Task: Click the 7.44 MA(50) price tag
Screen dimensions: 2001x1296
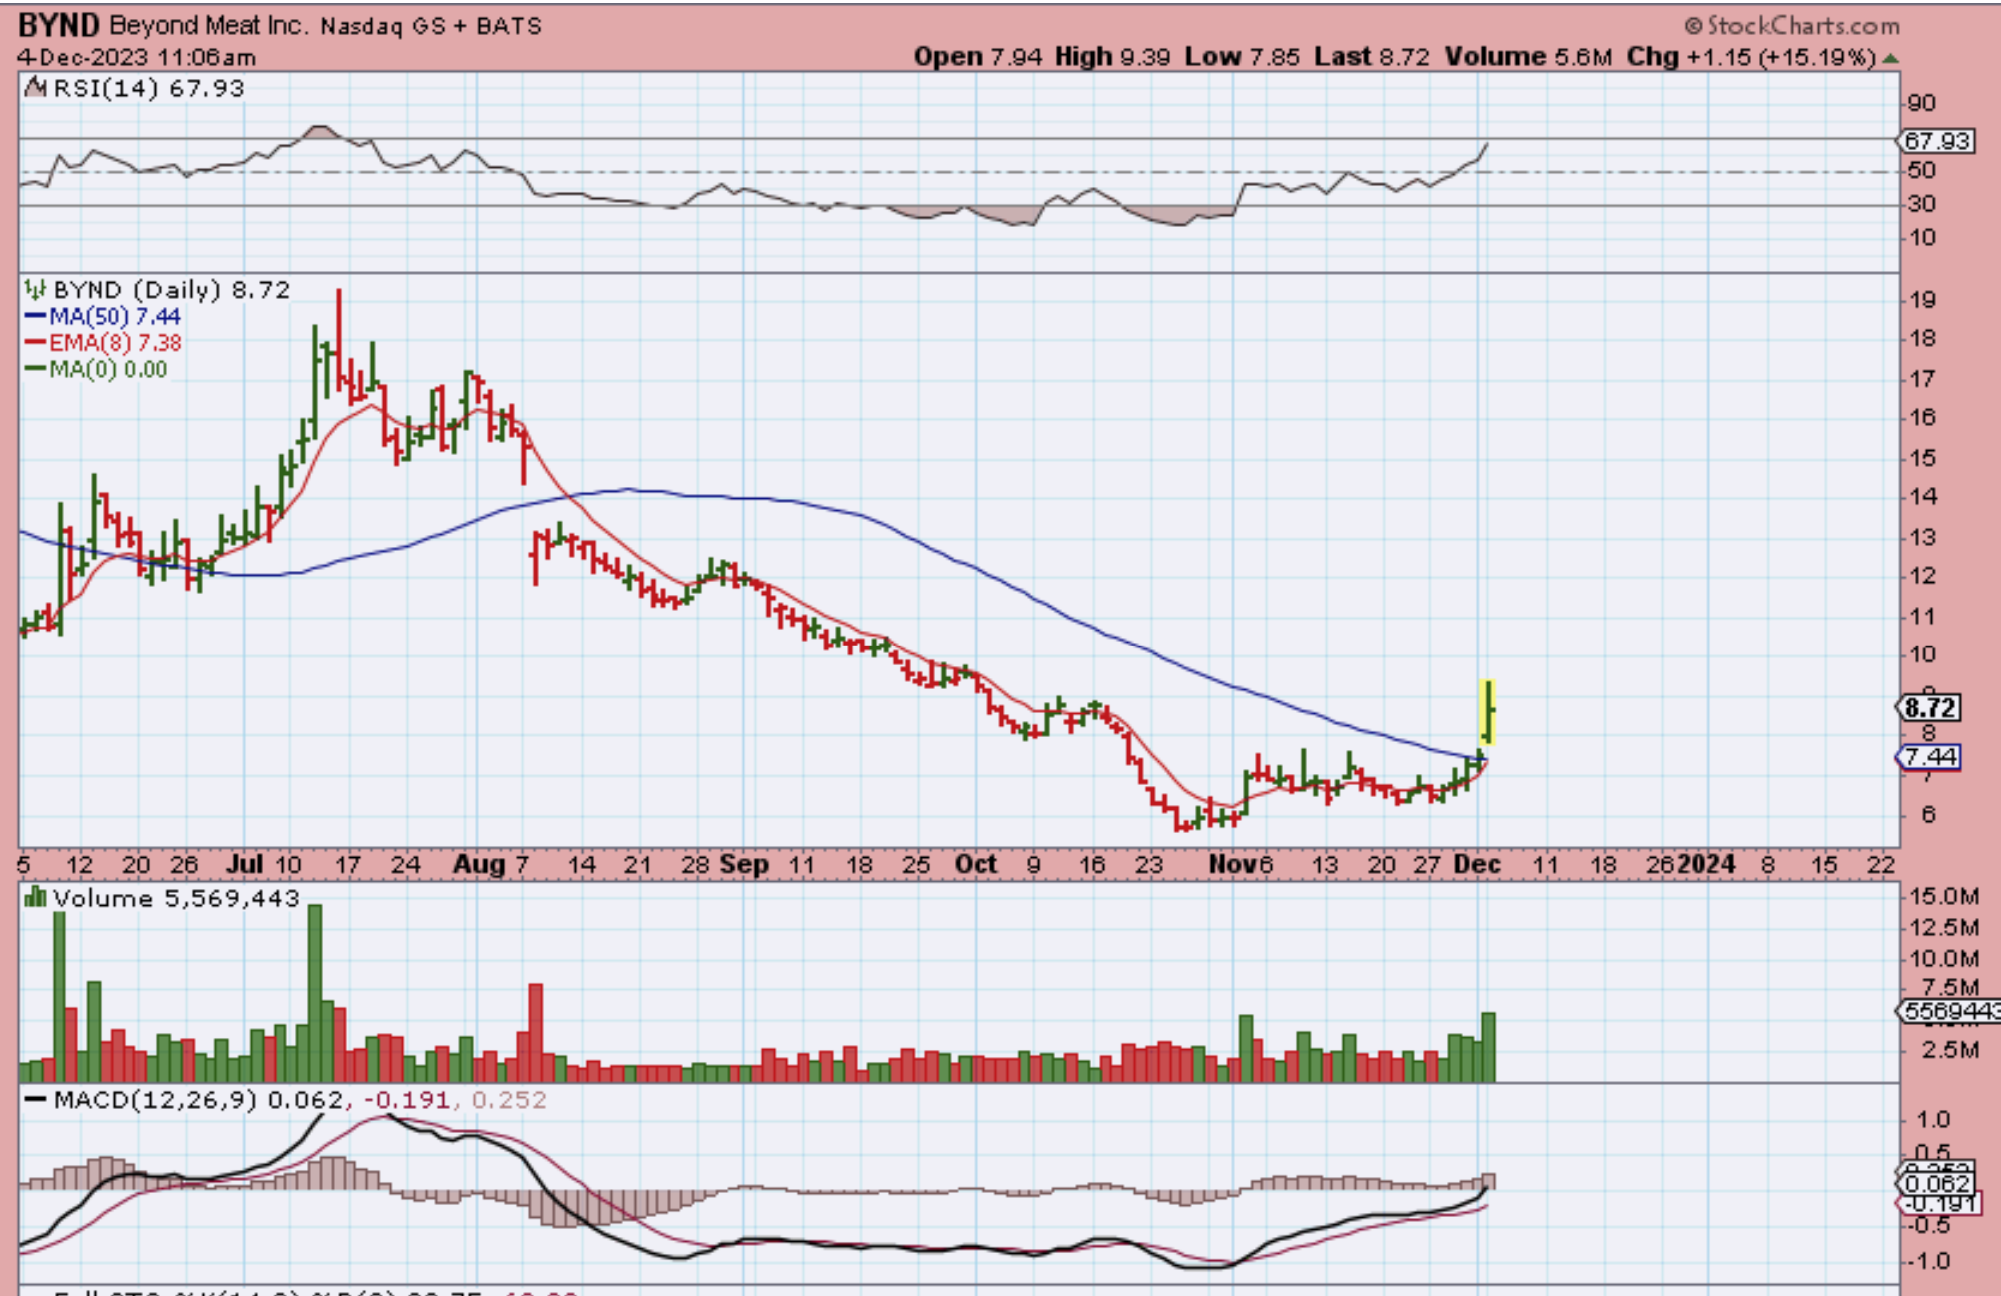Action: 1929,757
